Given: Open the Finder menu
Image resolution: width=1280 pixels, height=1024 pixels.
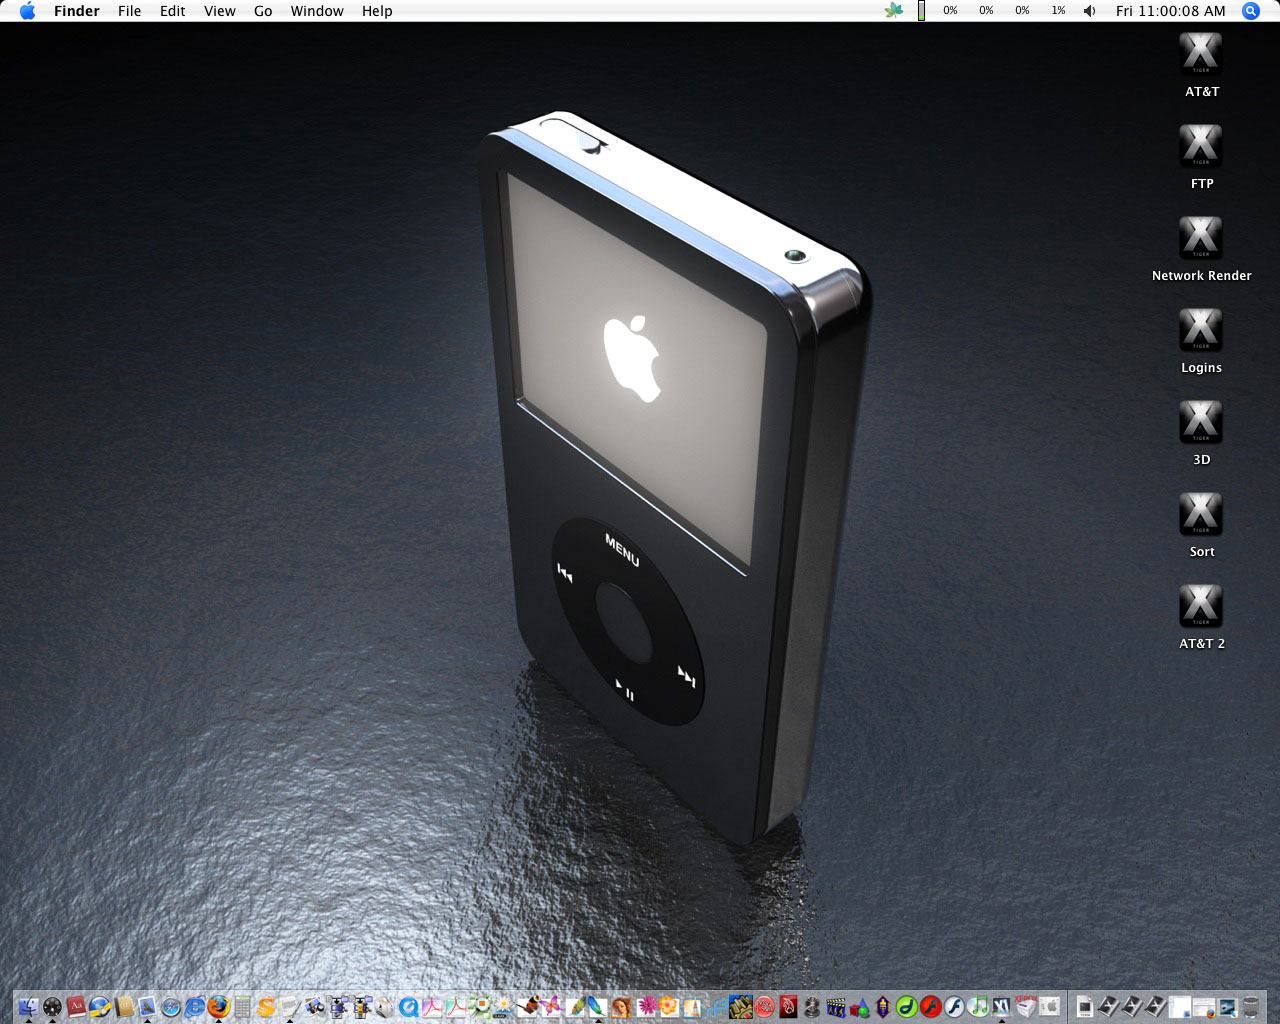Looking at the screenshot, I should 77,11.
